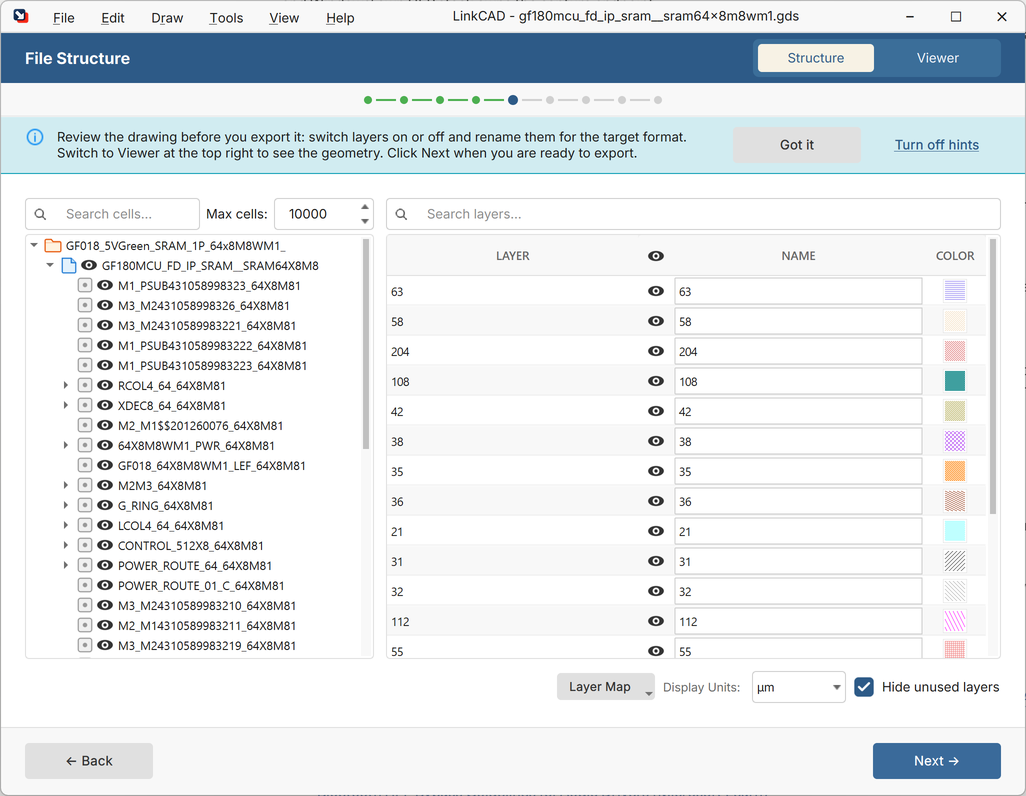Click the info hint icon
The width and height of the screenshot is (1026, 796).
(35, 137)
